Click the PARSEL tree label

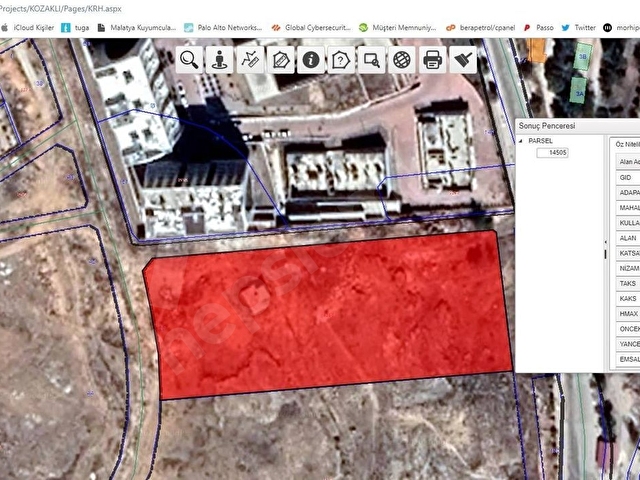coord(540,141)
